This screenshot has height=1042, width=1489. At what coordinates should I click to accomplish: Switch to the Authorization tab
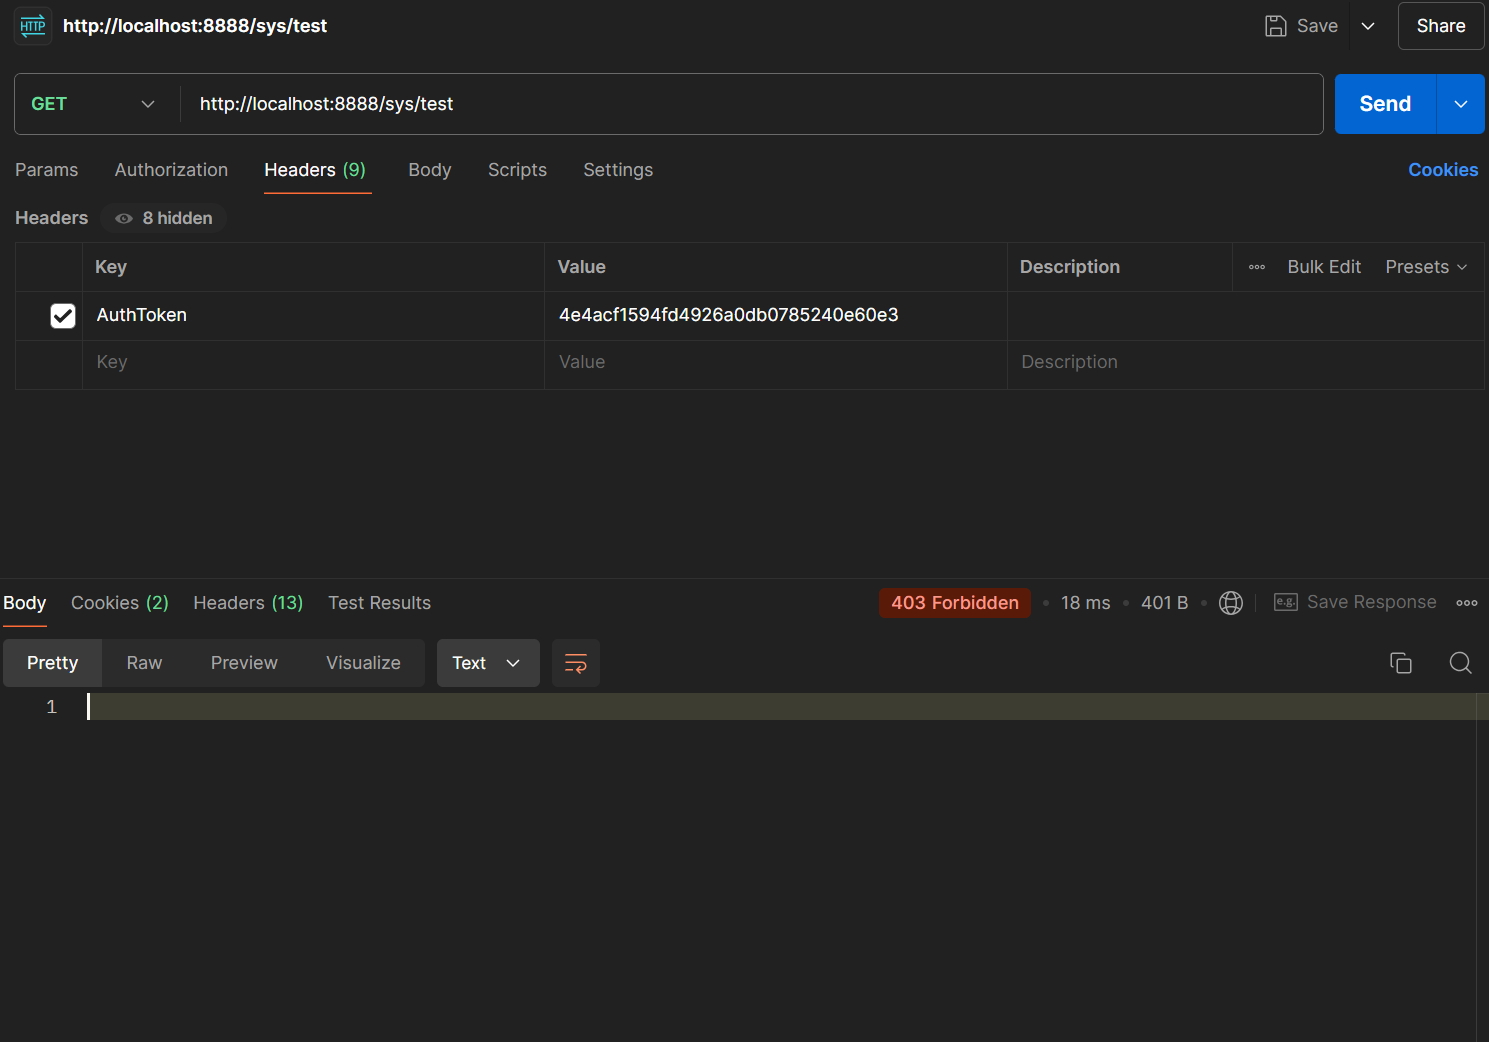tap(171, 170)
